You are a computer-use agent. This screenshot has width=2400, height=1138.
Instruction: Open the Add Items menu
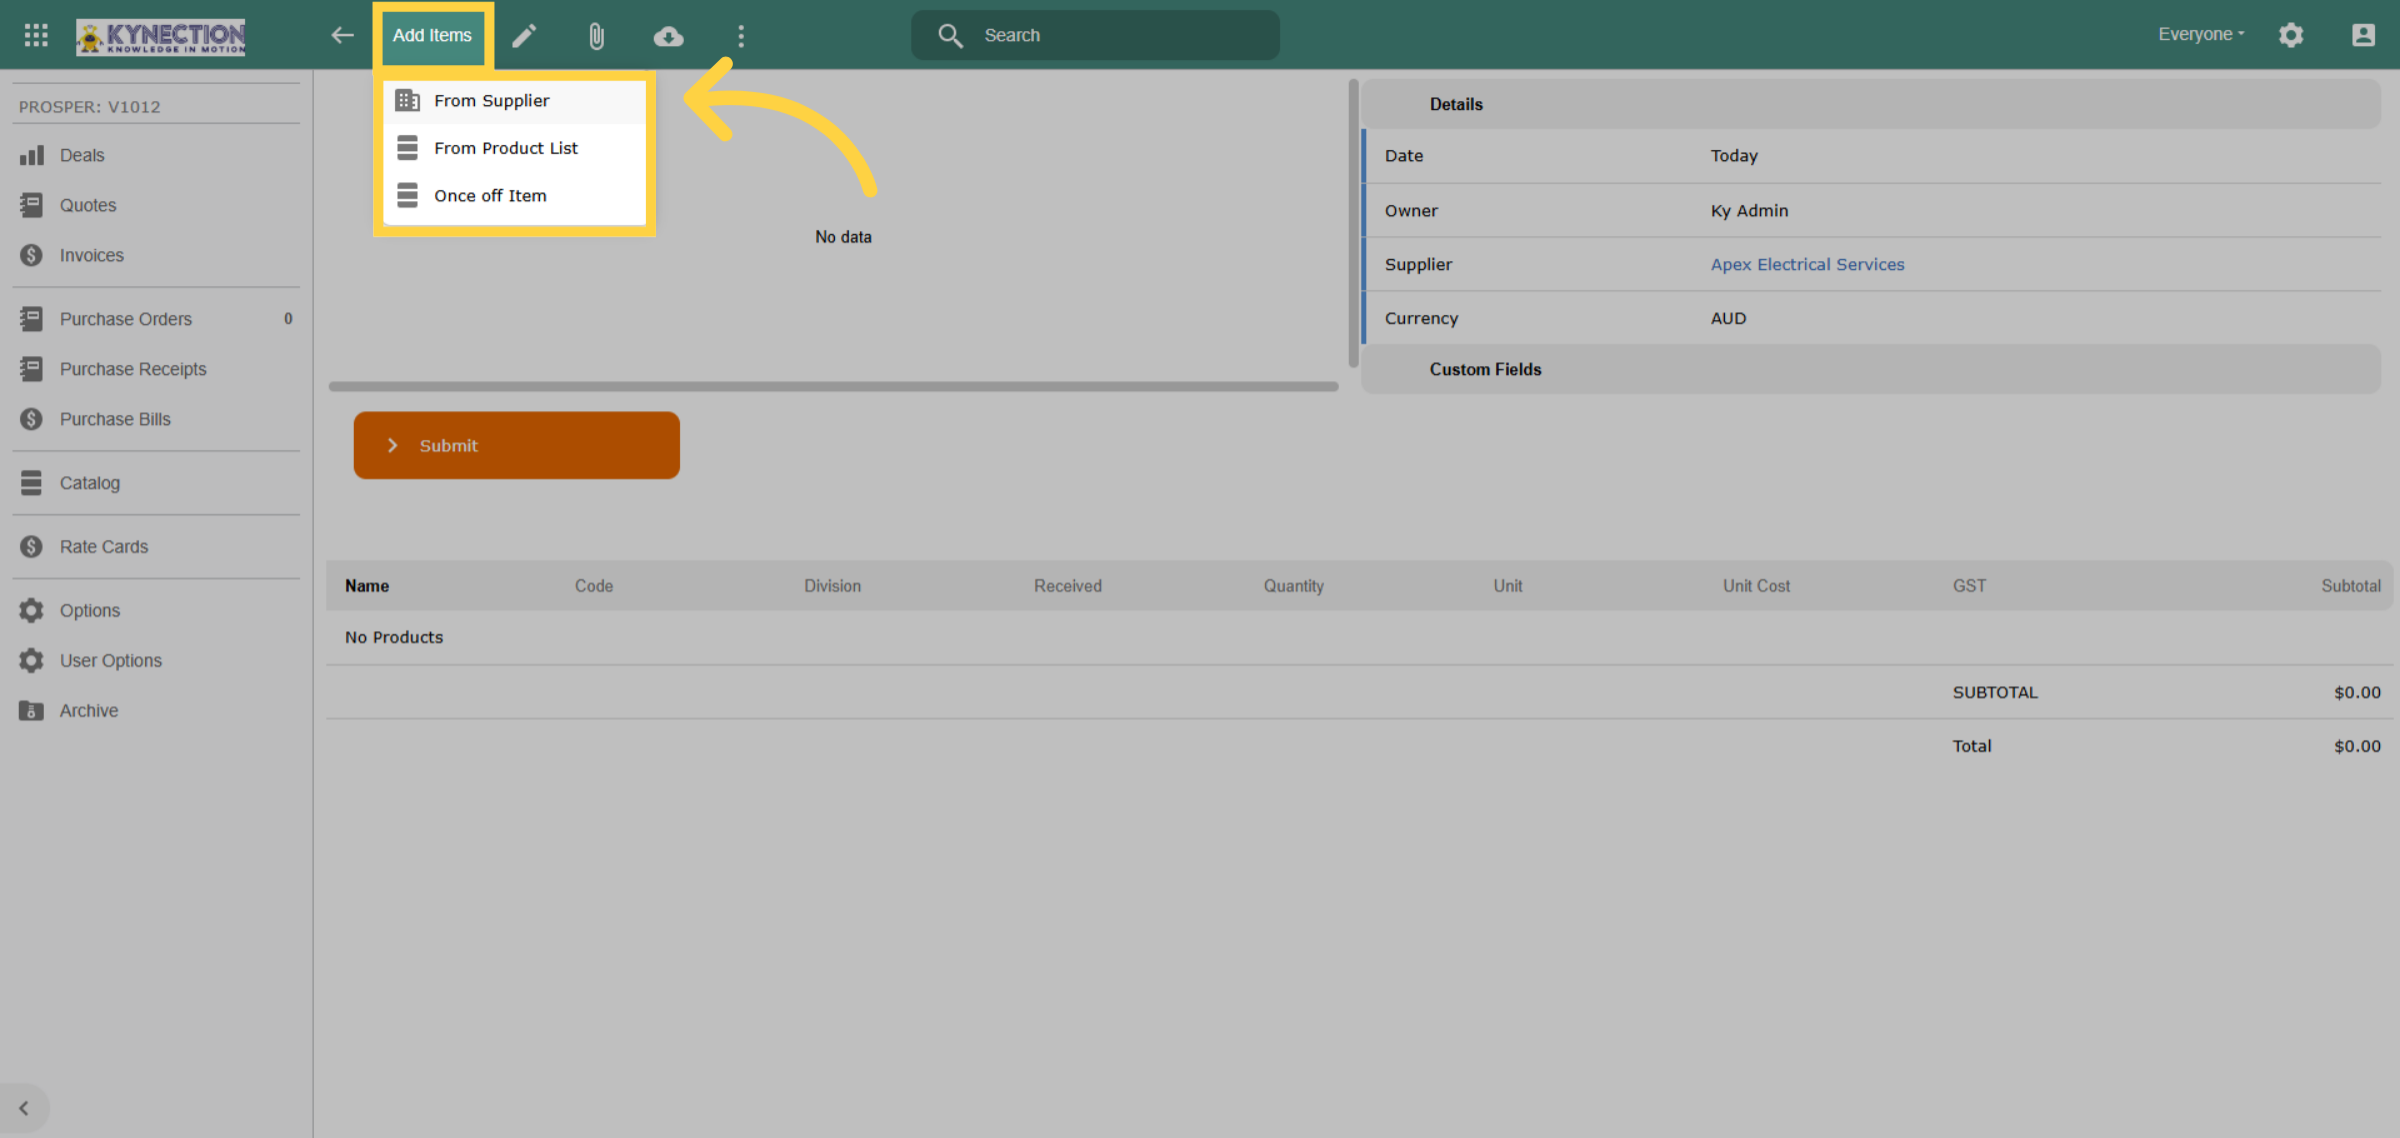tap(432, 35)
